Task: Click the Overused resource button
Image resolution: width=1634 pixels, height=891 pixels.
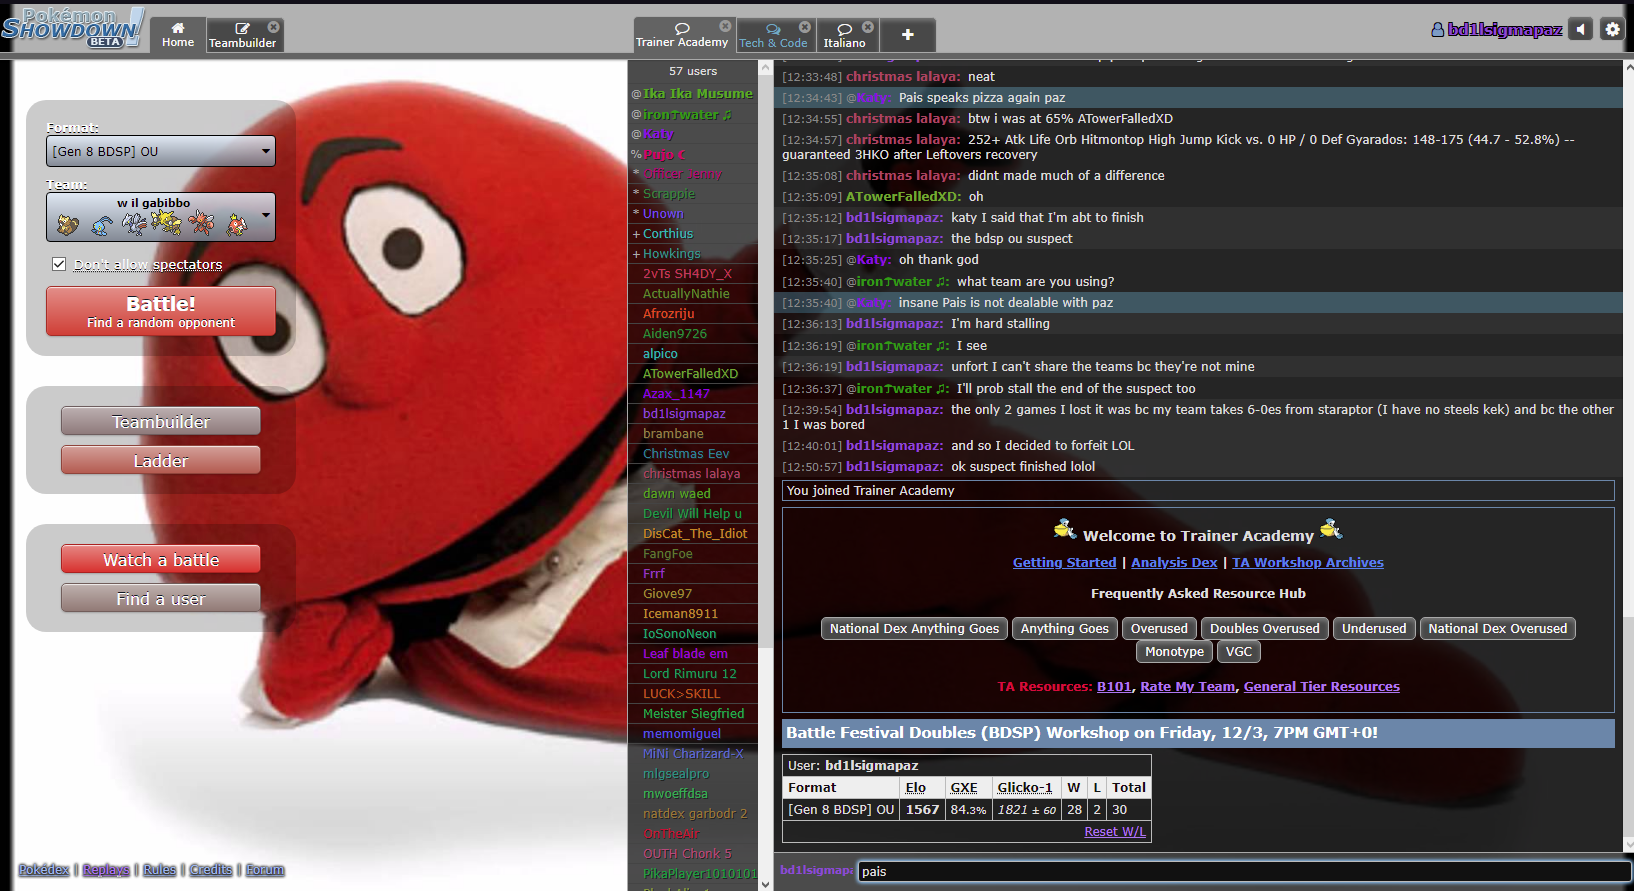Action: click(x=1159, y=629)
